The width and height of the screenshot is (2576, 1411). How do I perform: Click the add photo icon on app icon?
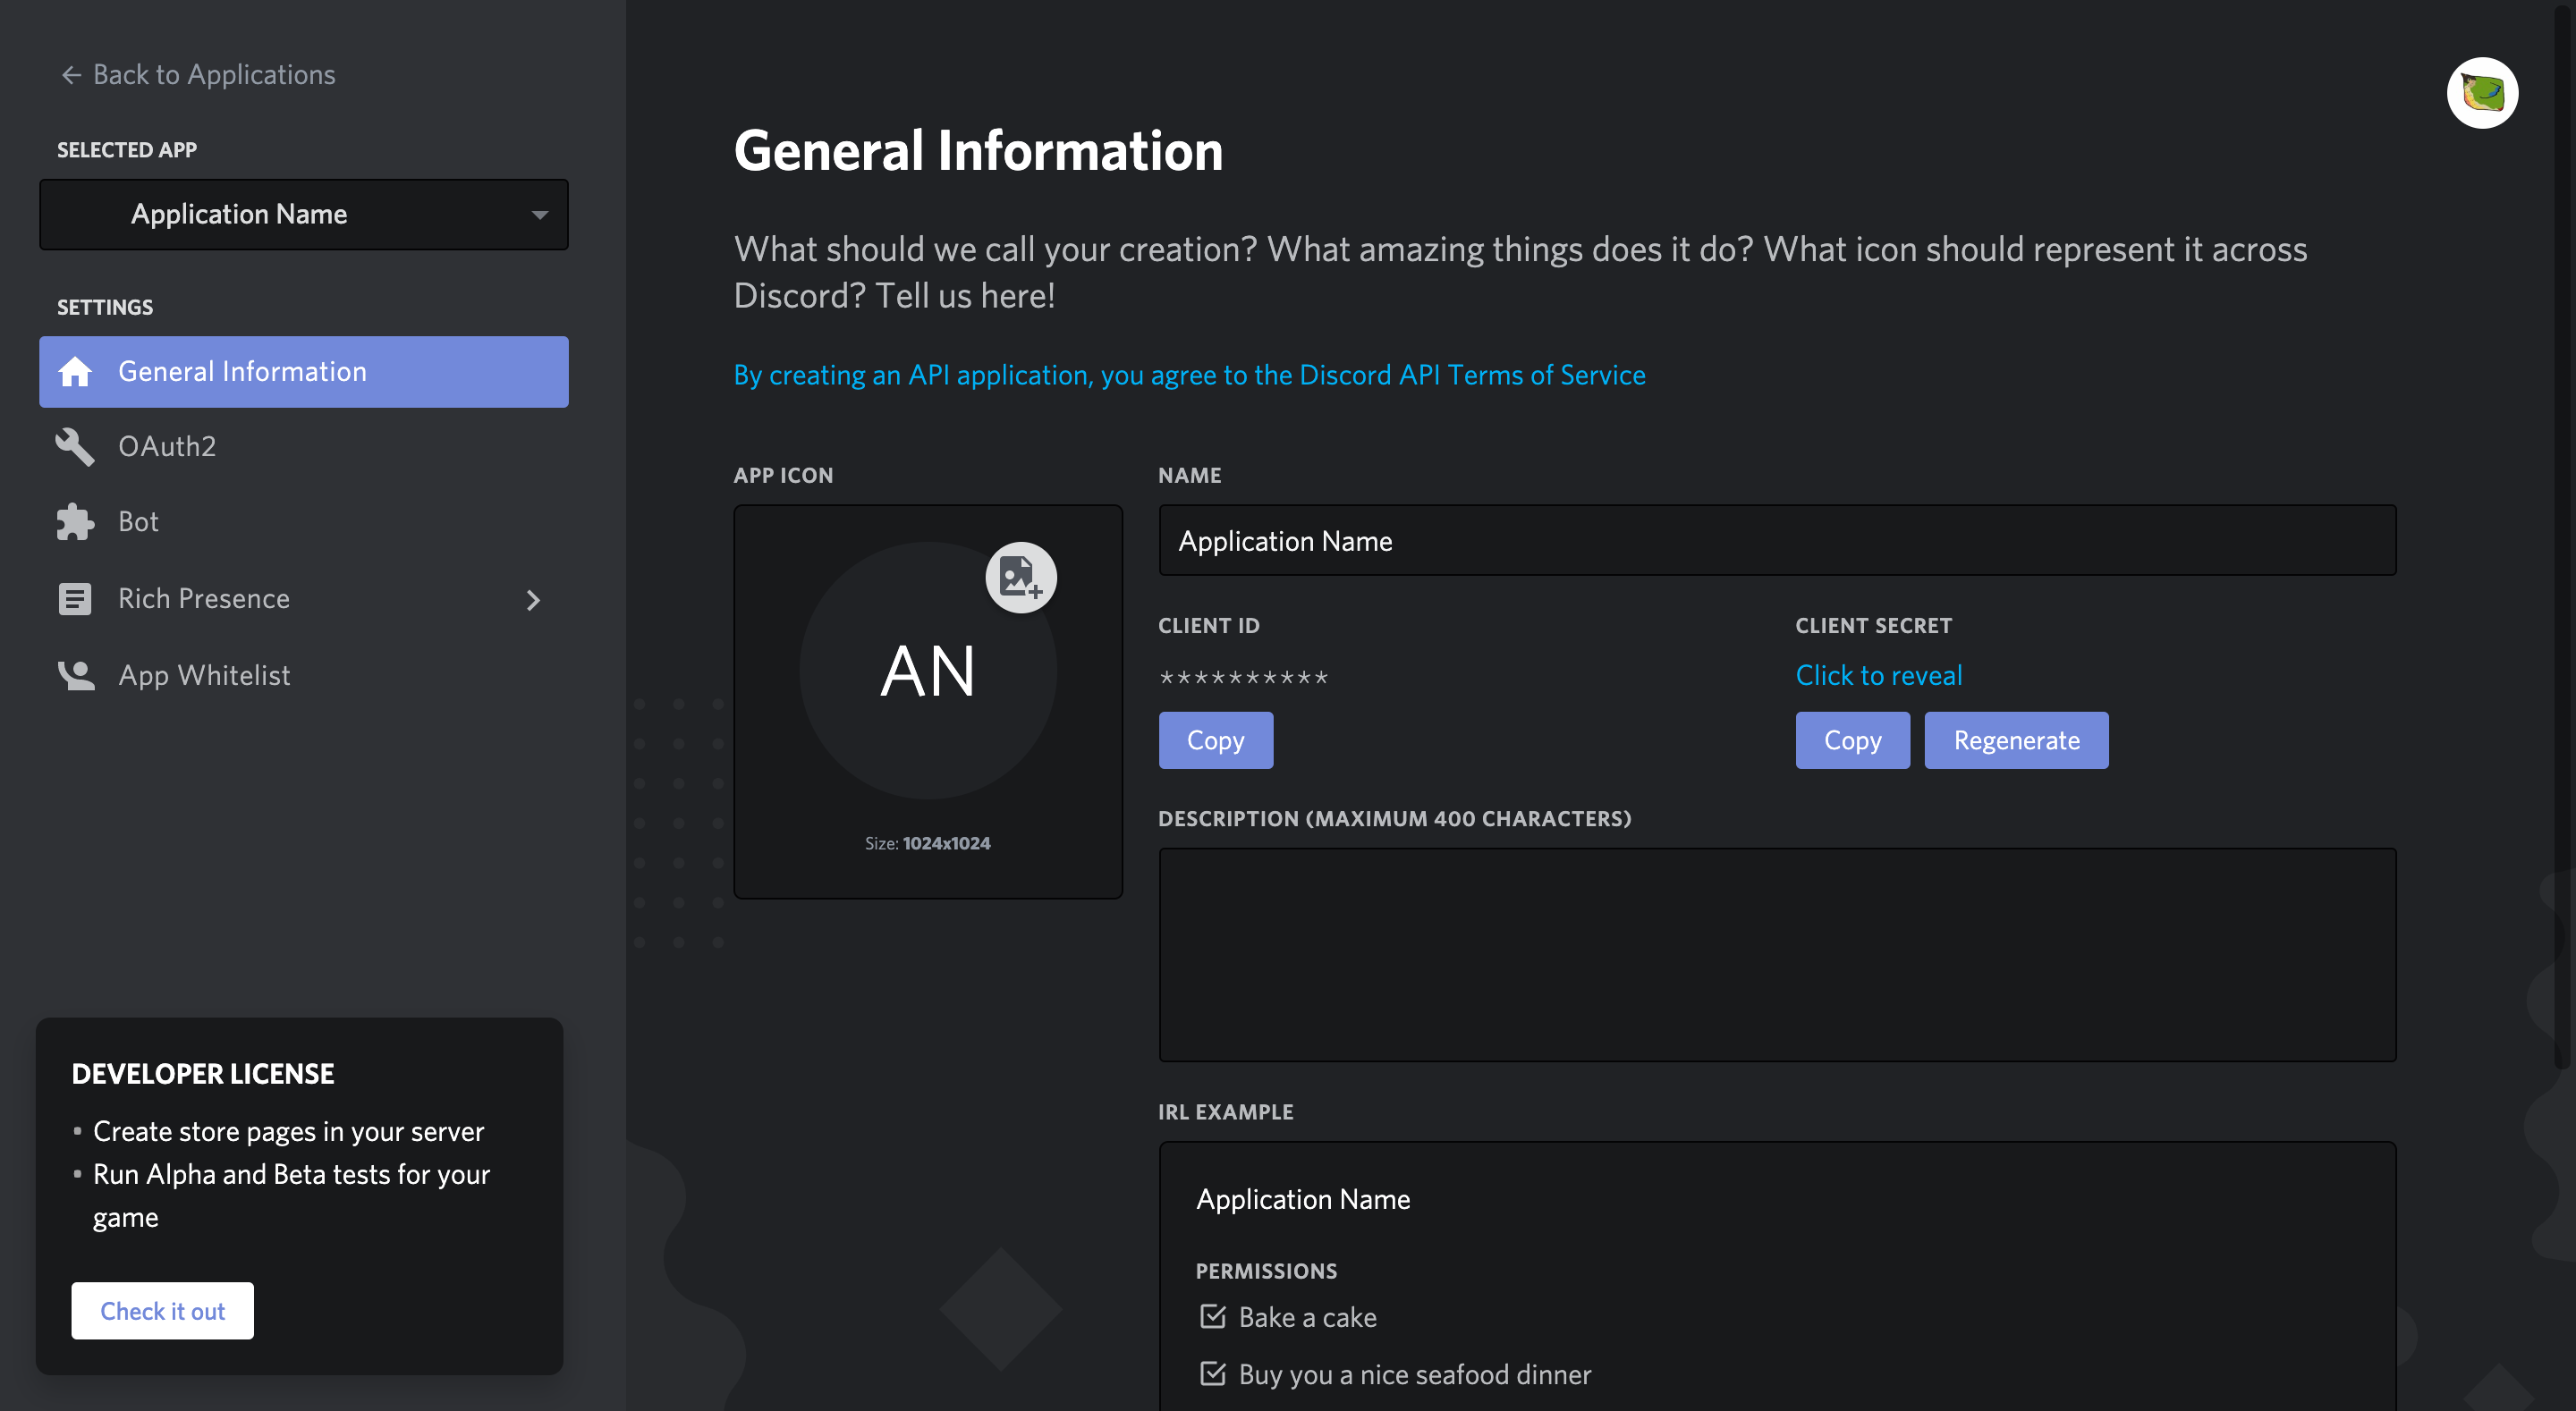point(1019,575)
